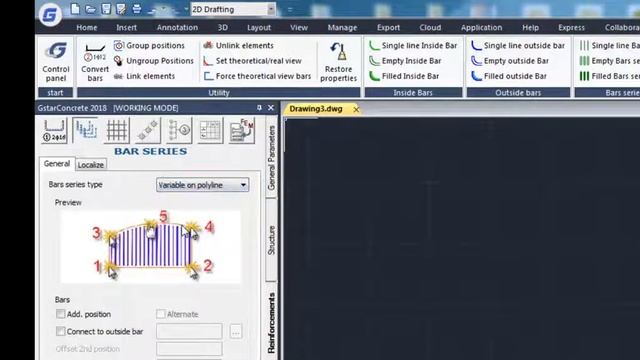The height and width of the screenshot is (360, 640).
Task: Open the Bars series type dropdown
Action: (x=202, y=185)
